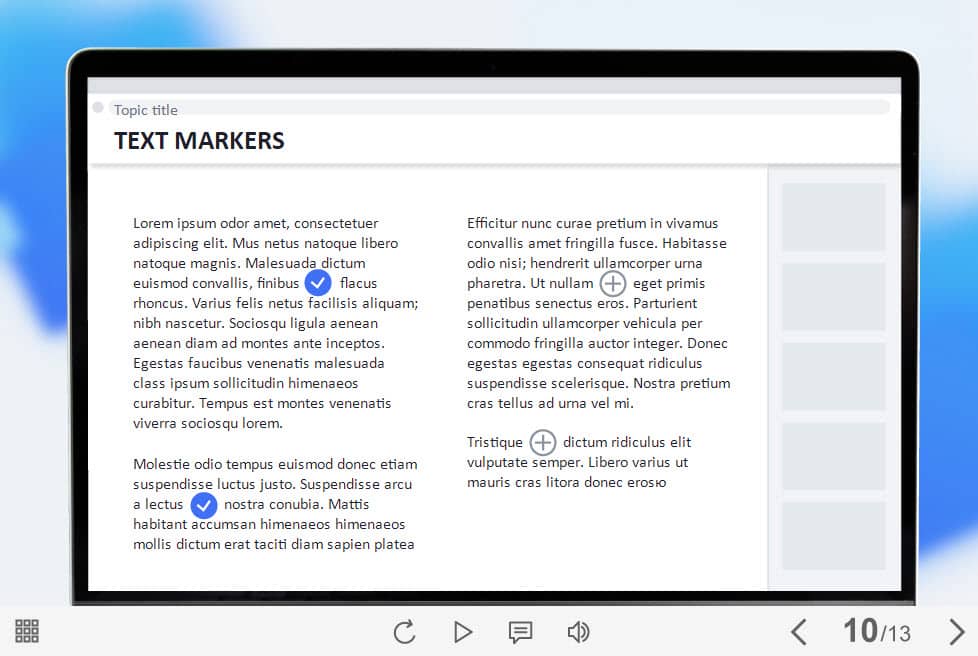The image size is (978, 656).
Task: Go to the previous slide arrow
Action: click(x=798, y=632)
